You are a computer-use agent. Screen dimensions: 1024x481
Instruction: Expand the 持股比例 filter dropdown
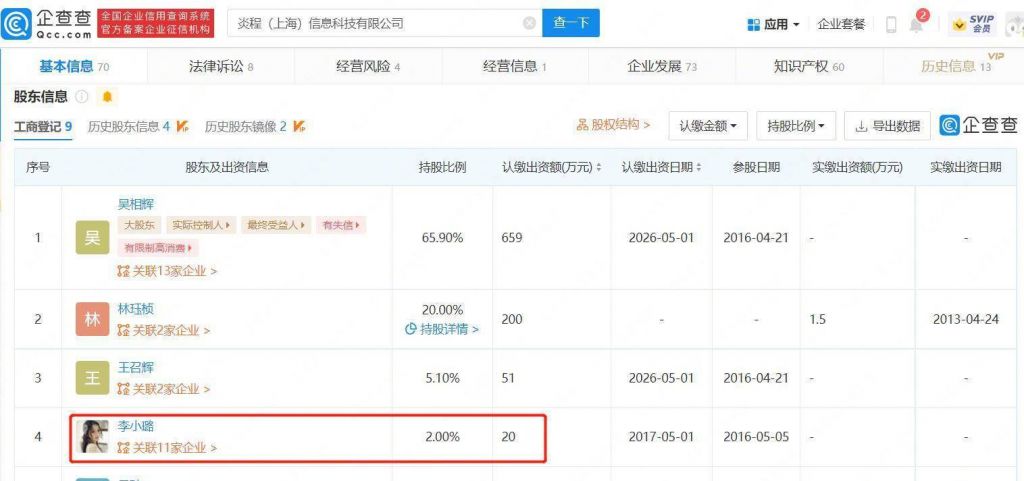(796, 126)
